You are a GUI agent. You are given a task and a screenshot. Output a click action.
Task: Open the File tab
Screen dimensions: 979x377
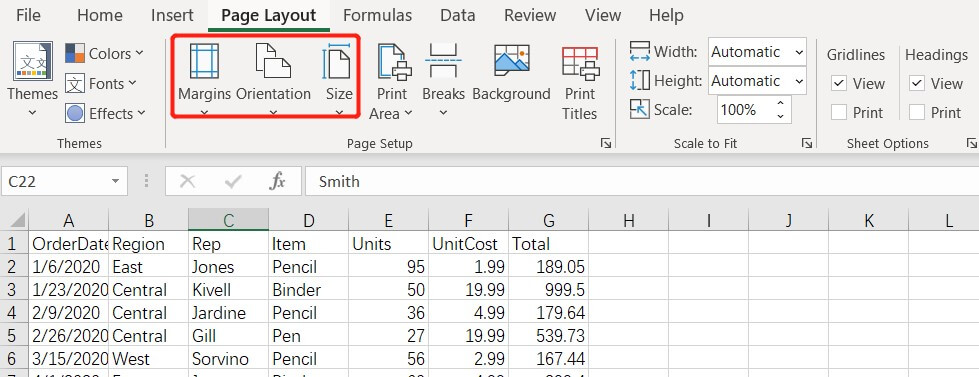28,15
